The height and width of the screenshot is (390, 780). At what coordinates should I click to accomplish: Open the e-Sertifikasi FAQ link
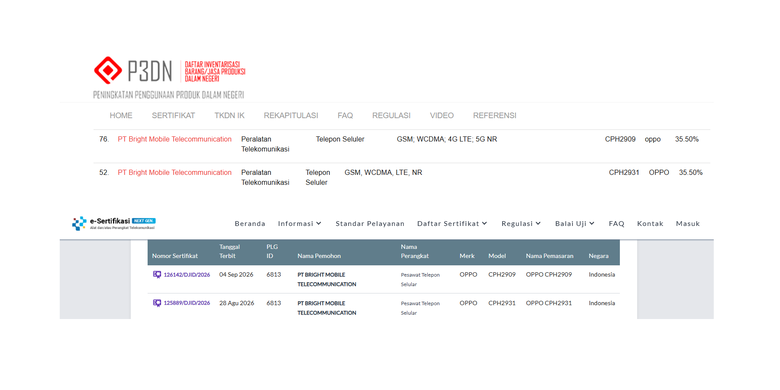616,223
